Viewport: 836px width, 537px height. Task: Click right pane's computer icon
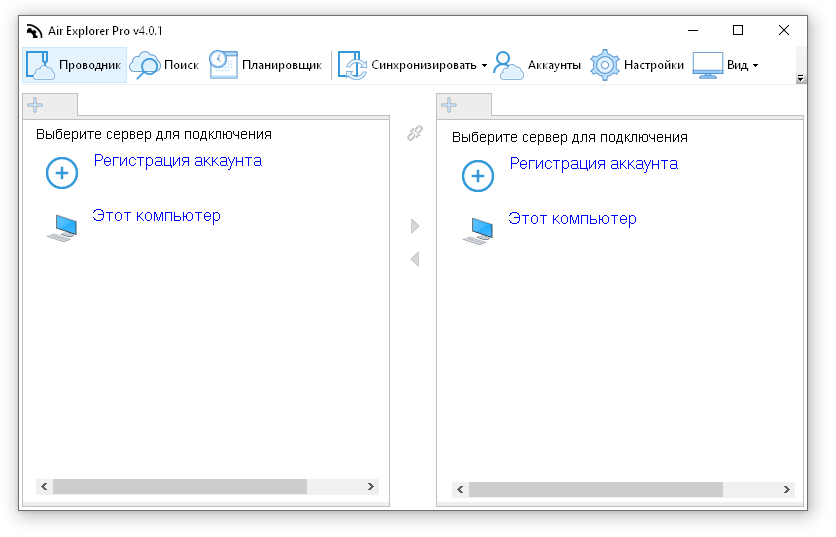click(478, 231)
